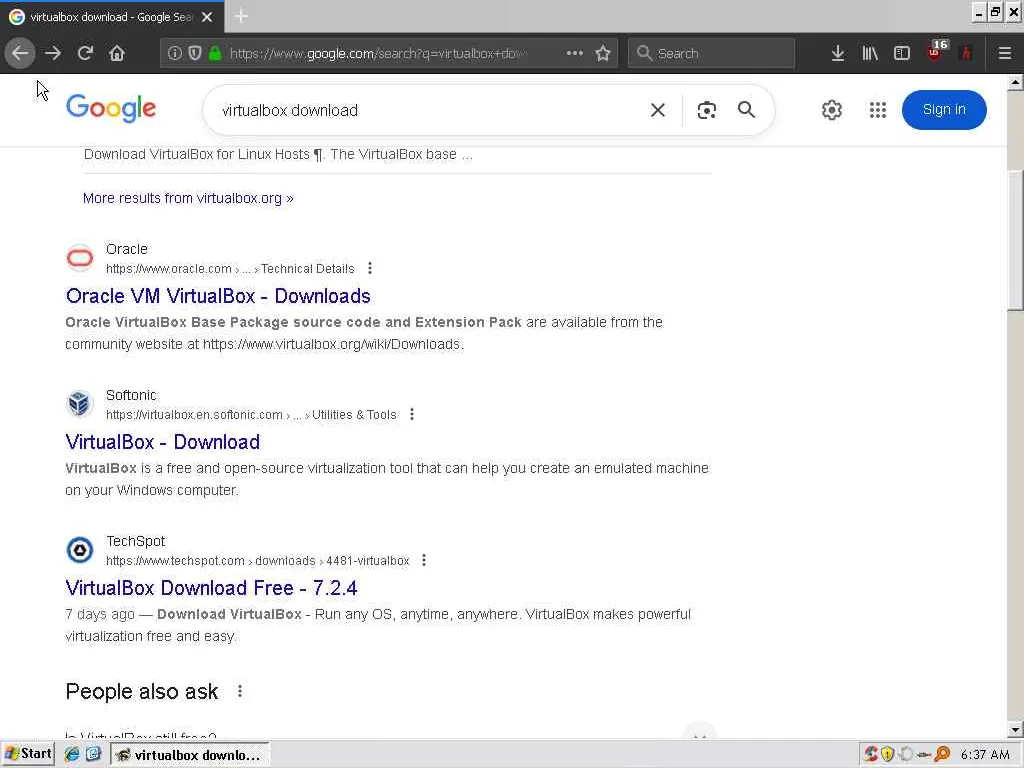Open options dots next to Oracle result URL

tap(370, 268)
